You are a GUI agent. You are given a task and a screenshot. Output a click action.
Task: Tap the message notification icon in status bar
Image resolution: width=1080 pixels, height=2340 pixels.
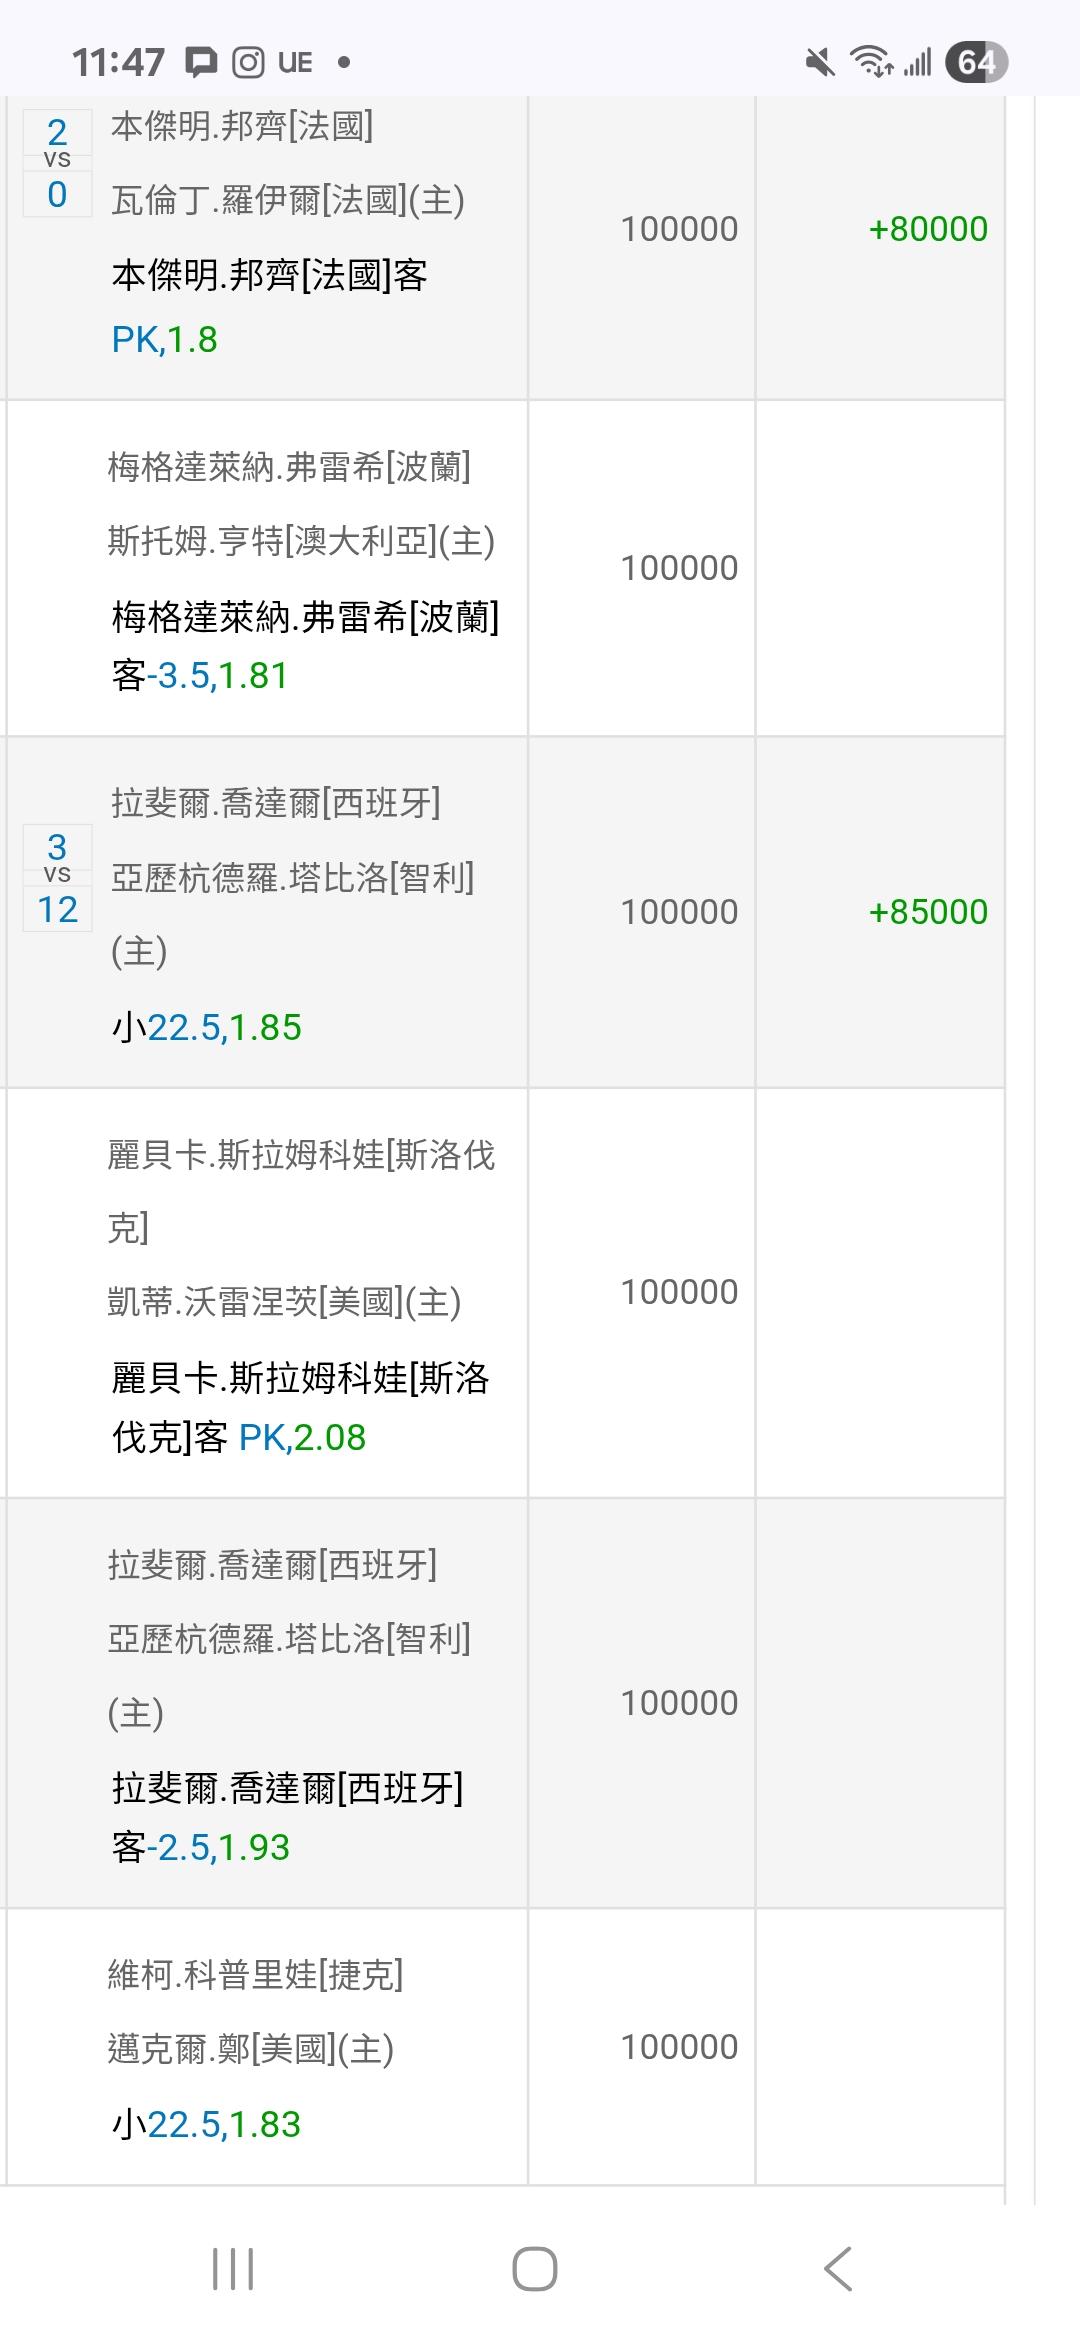tap(201, 63)
